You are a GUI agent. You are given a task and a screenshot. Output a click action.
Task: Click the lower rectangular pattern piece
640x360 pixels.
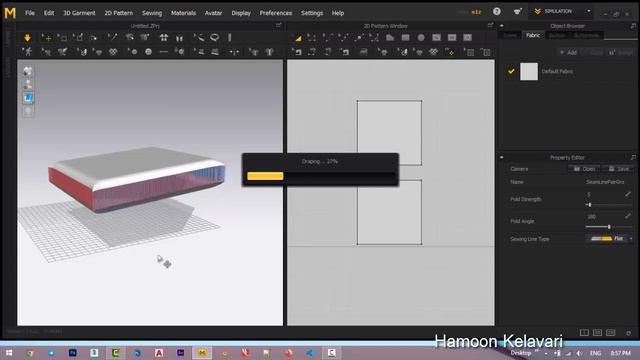pos(389,212)
